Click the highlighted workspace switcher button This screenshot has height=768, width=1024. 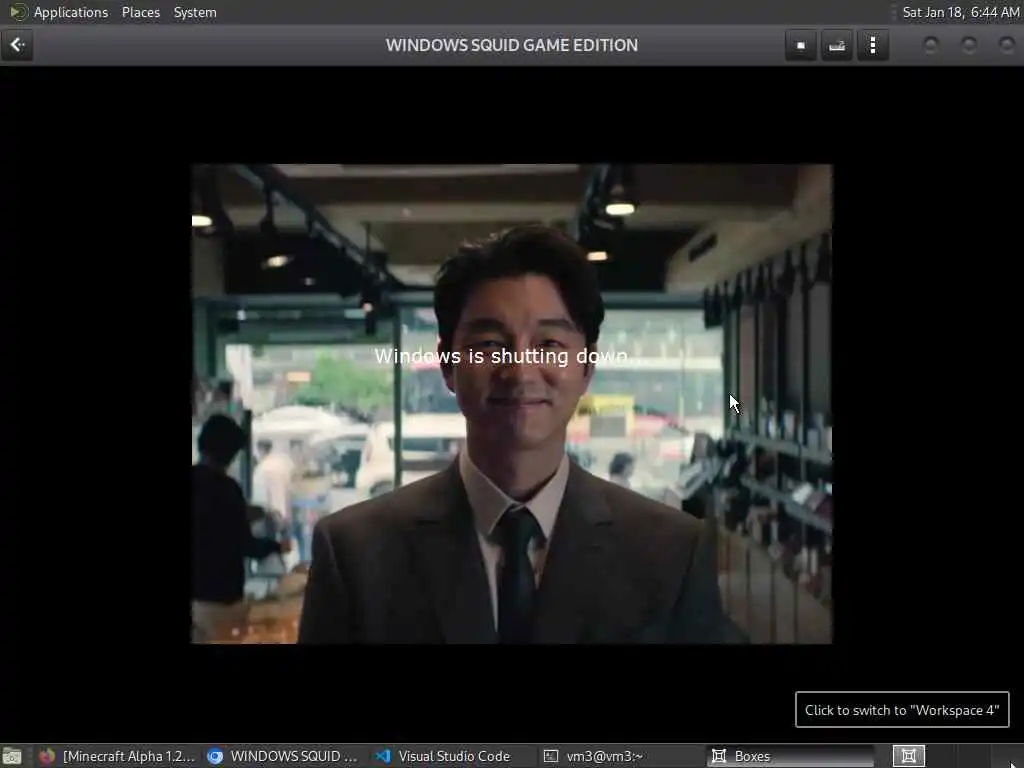pyautogui.click(x=908, y=756)
